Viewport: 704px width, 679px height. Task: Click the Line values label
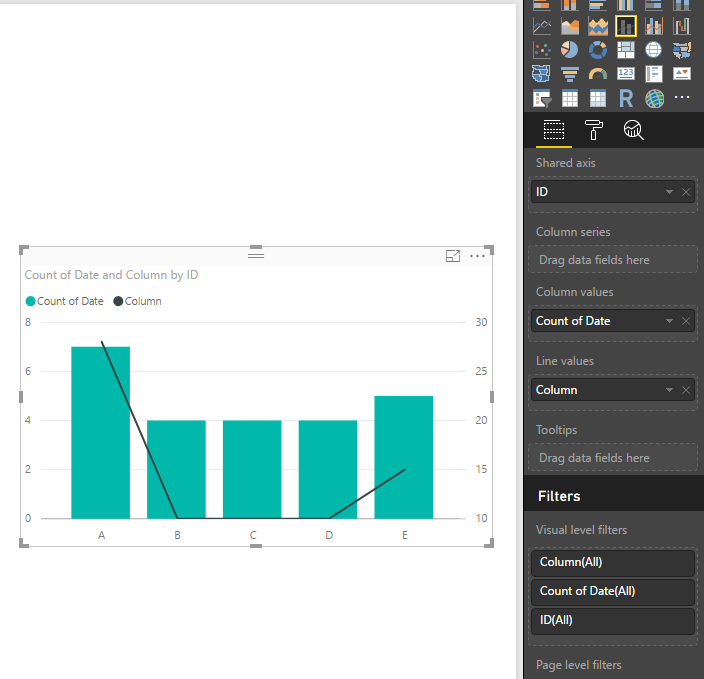click(x=565, y=361)
